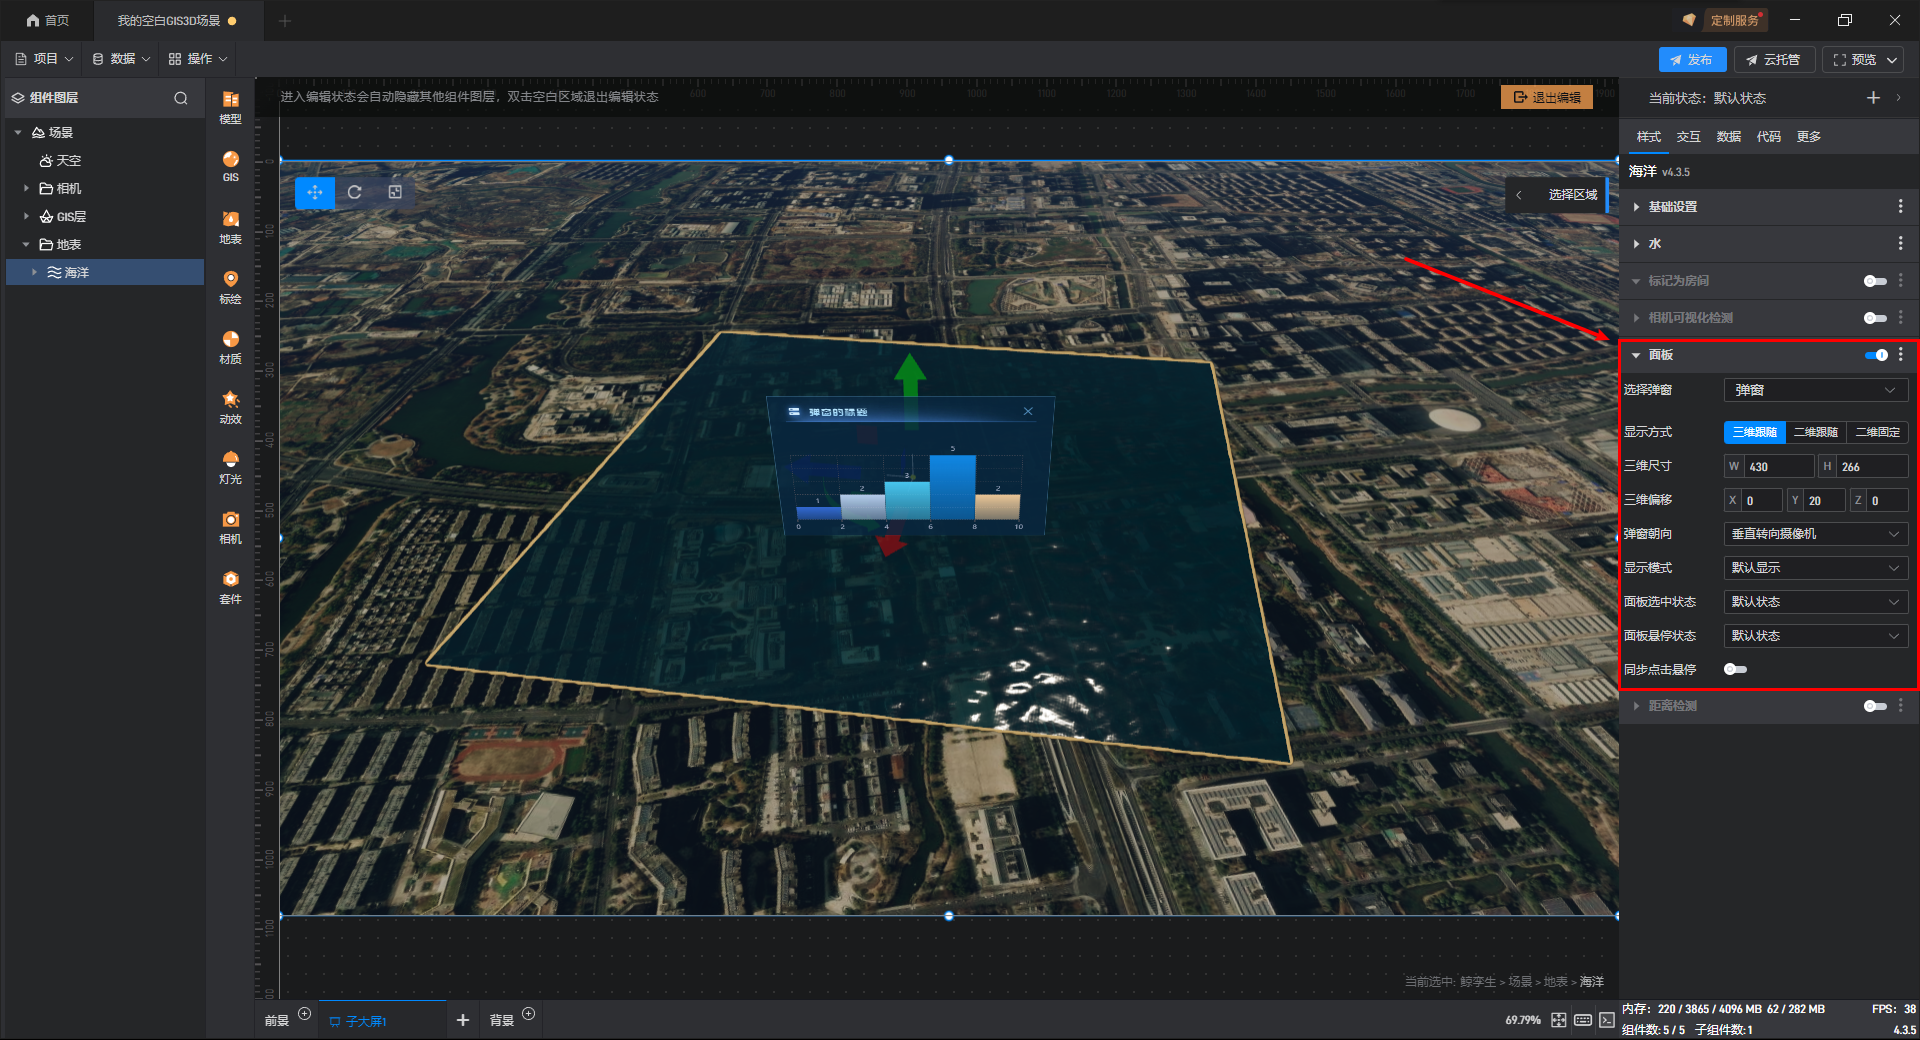
Task: Search component layers with magnifier icon
Action: (181, 98)
